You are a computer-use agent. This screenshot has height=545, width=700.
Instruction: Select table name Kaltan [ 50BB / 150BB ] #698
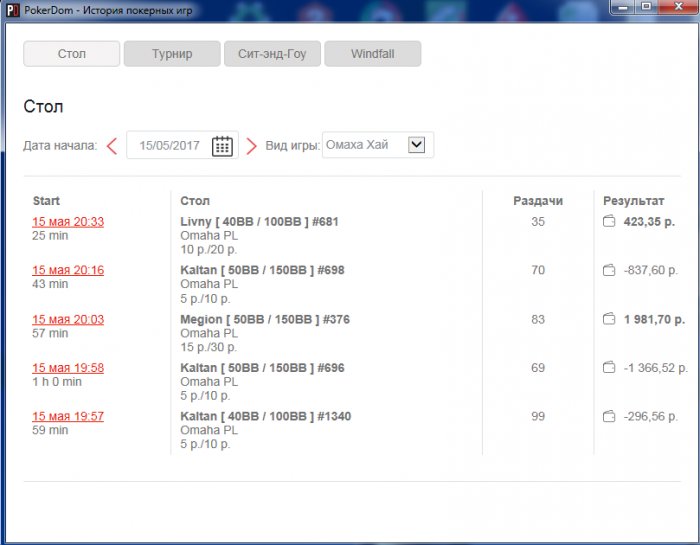tap(262, 270)
